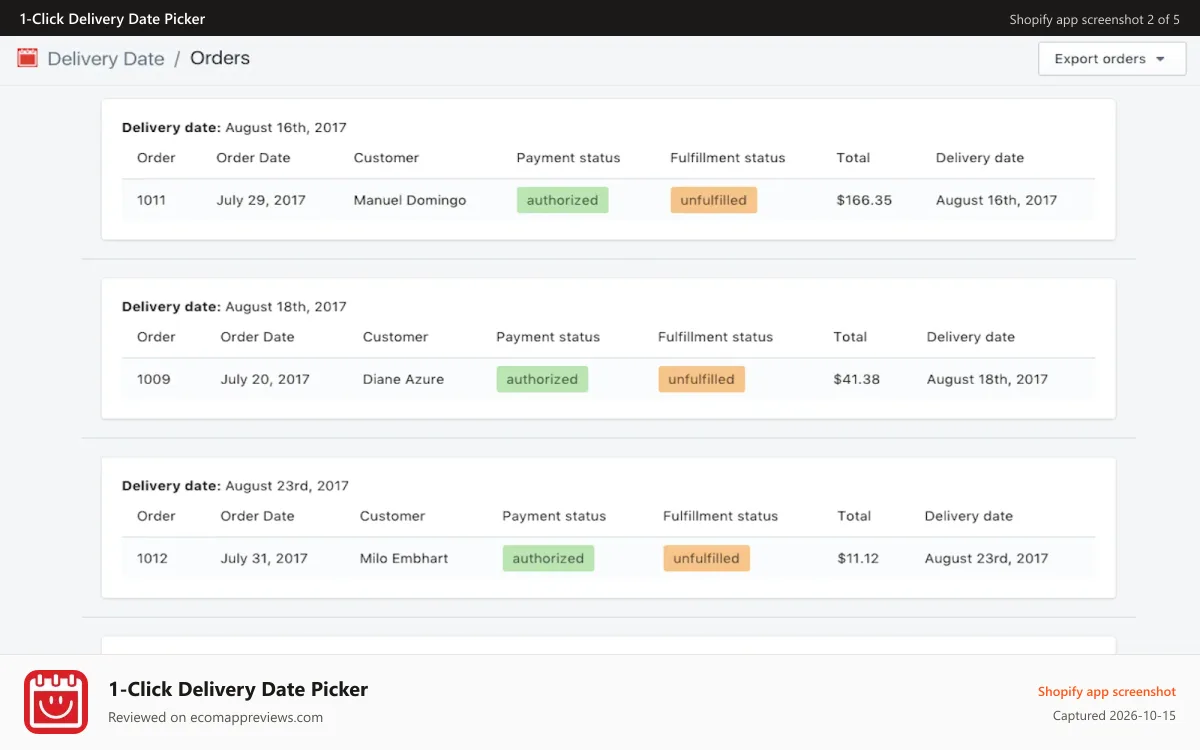The width and height of the screenshot is (1200, 750).
Task: Open order 1012 row
Action: pyautogui.click(x=608, y=558)
